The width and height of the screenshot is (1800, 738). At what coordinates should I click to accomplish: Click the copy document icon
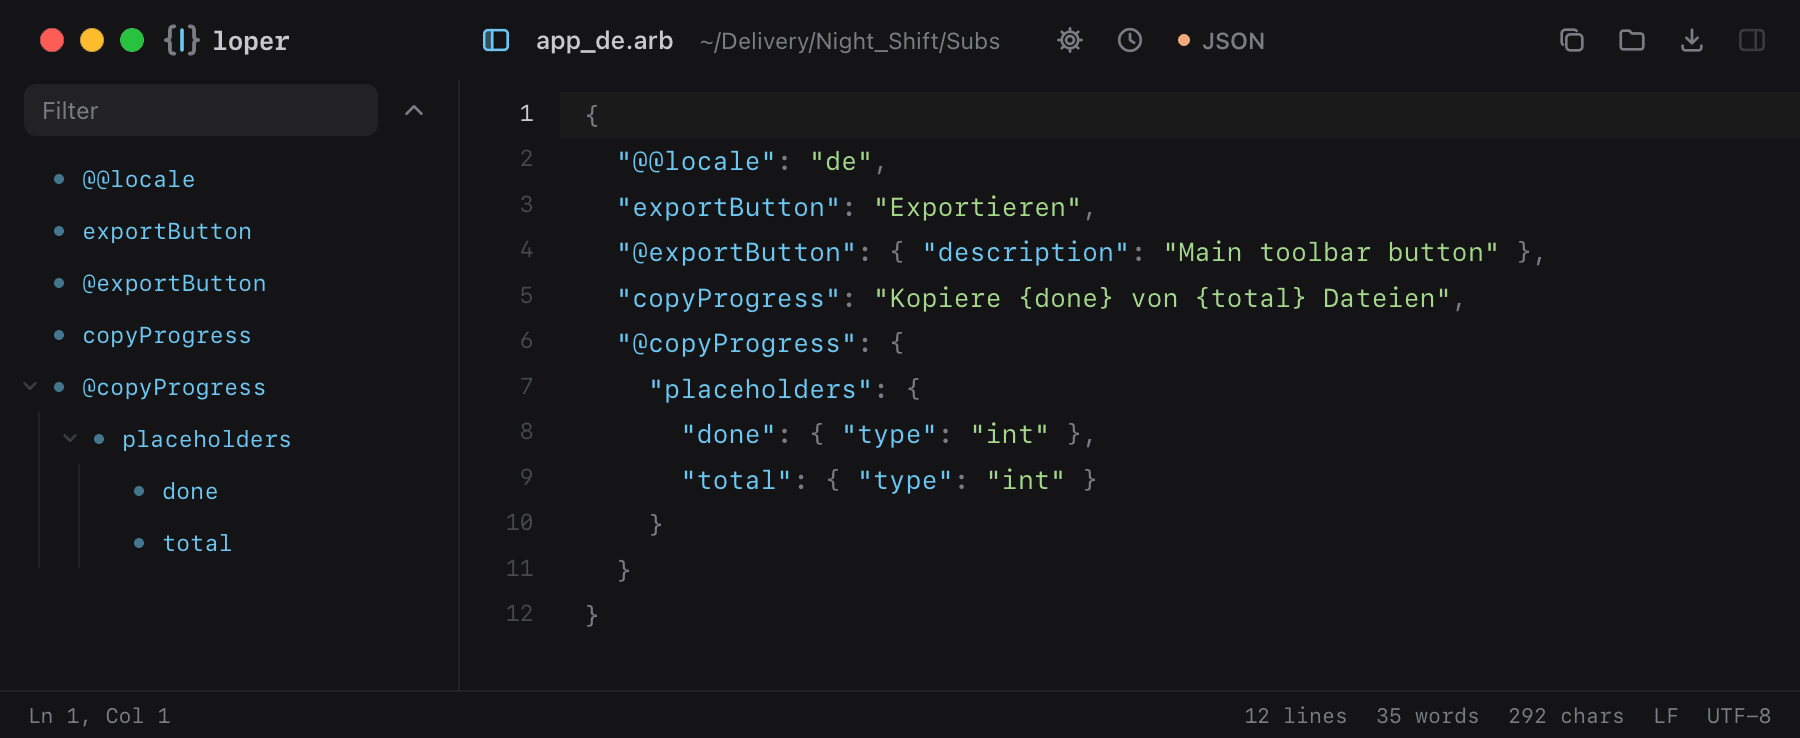tap(1572, 40)
